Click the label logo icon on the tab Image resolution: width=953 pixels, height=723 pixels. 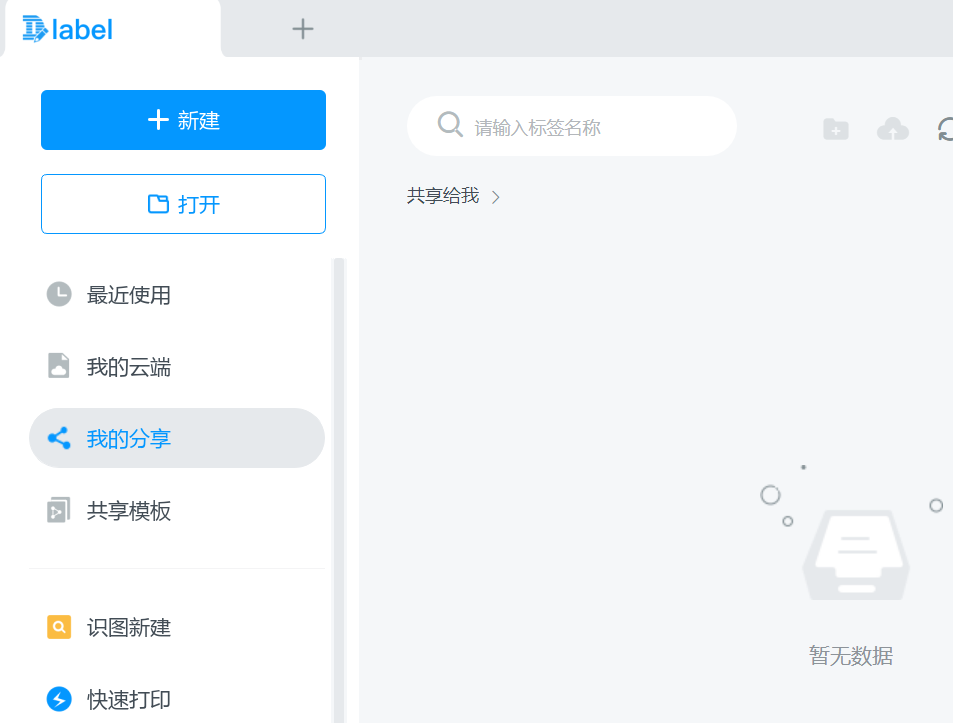click(33, 28)
